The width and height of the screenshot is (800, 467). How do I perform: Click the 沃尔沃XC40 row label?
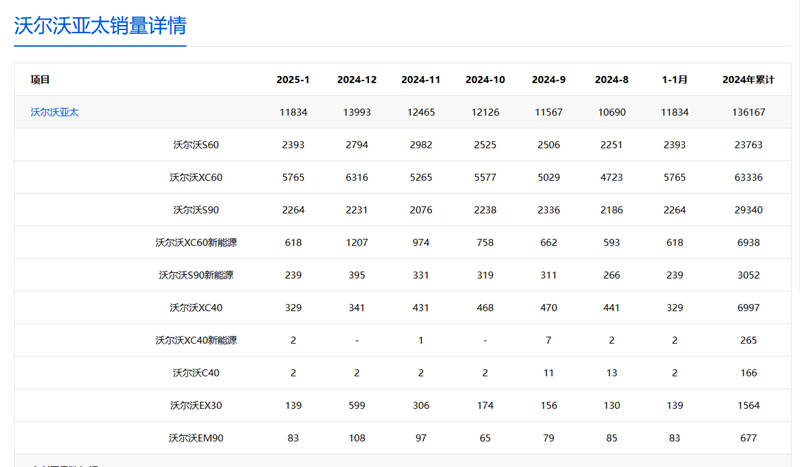click(196, 308)
